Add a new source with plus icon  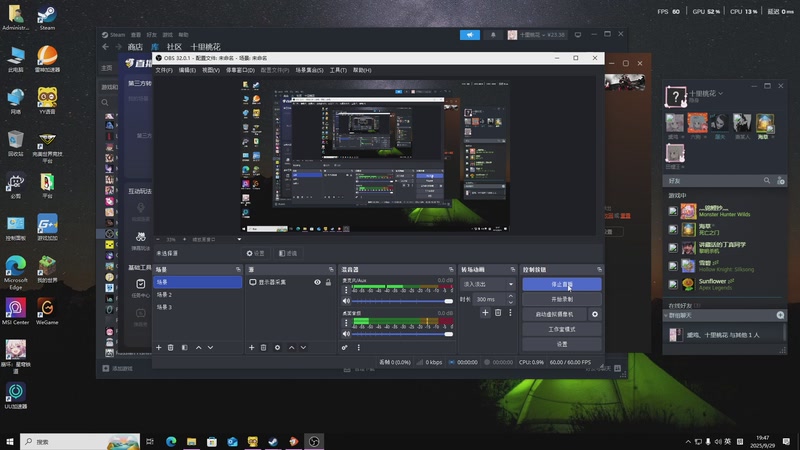click(252, 347)
